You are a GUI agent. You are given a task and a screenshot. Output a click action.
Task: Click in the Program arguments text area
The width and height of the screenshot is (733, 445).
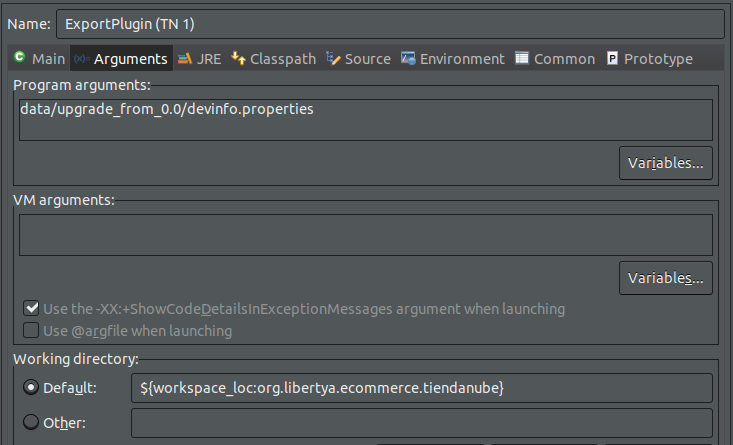(366, 120)
